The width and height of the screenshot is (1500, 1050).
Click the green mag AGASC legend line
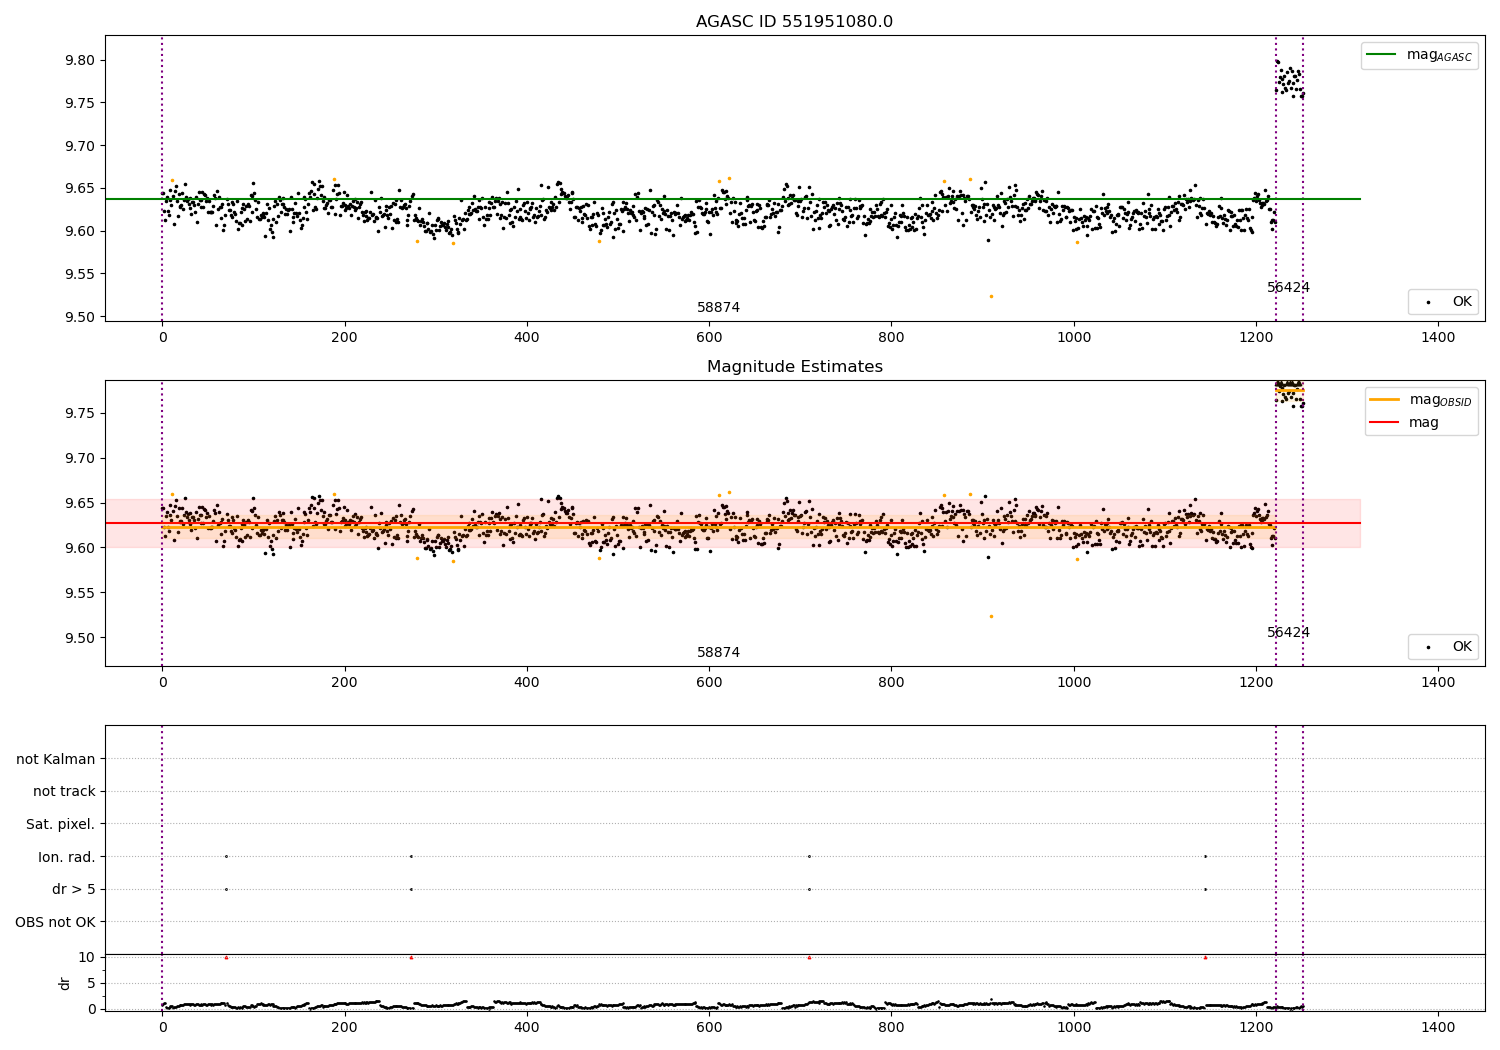[1381, 55]
